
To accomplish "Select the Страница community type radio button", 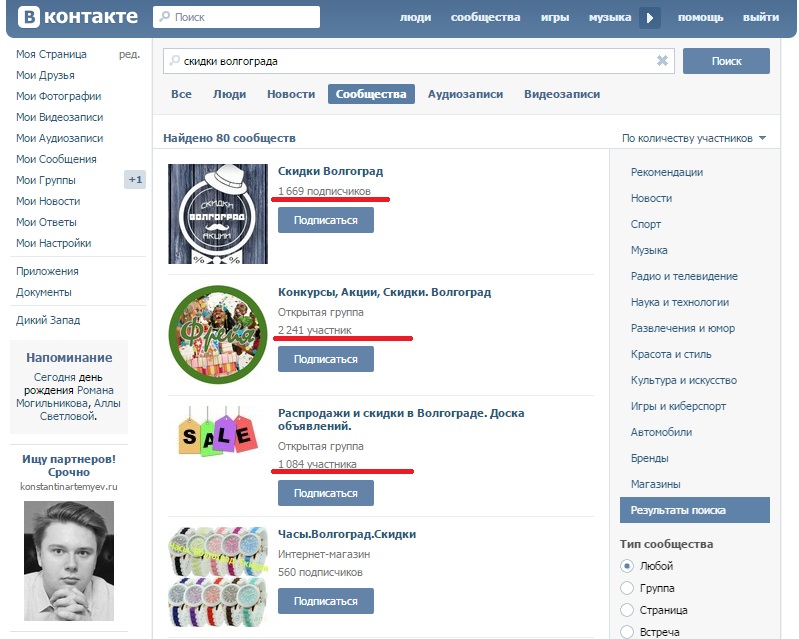I will pyautogui.click(x=627, y=610).
